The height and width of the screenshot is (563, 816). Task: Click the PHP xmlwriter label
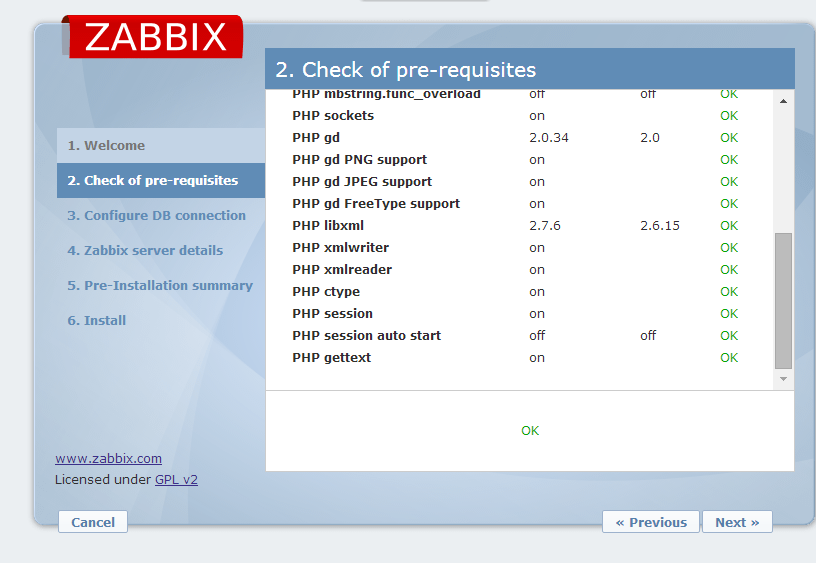tap(340, 248)
